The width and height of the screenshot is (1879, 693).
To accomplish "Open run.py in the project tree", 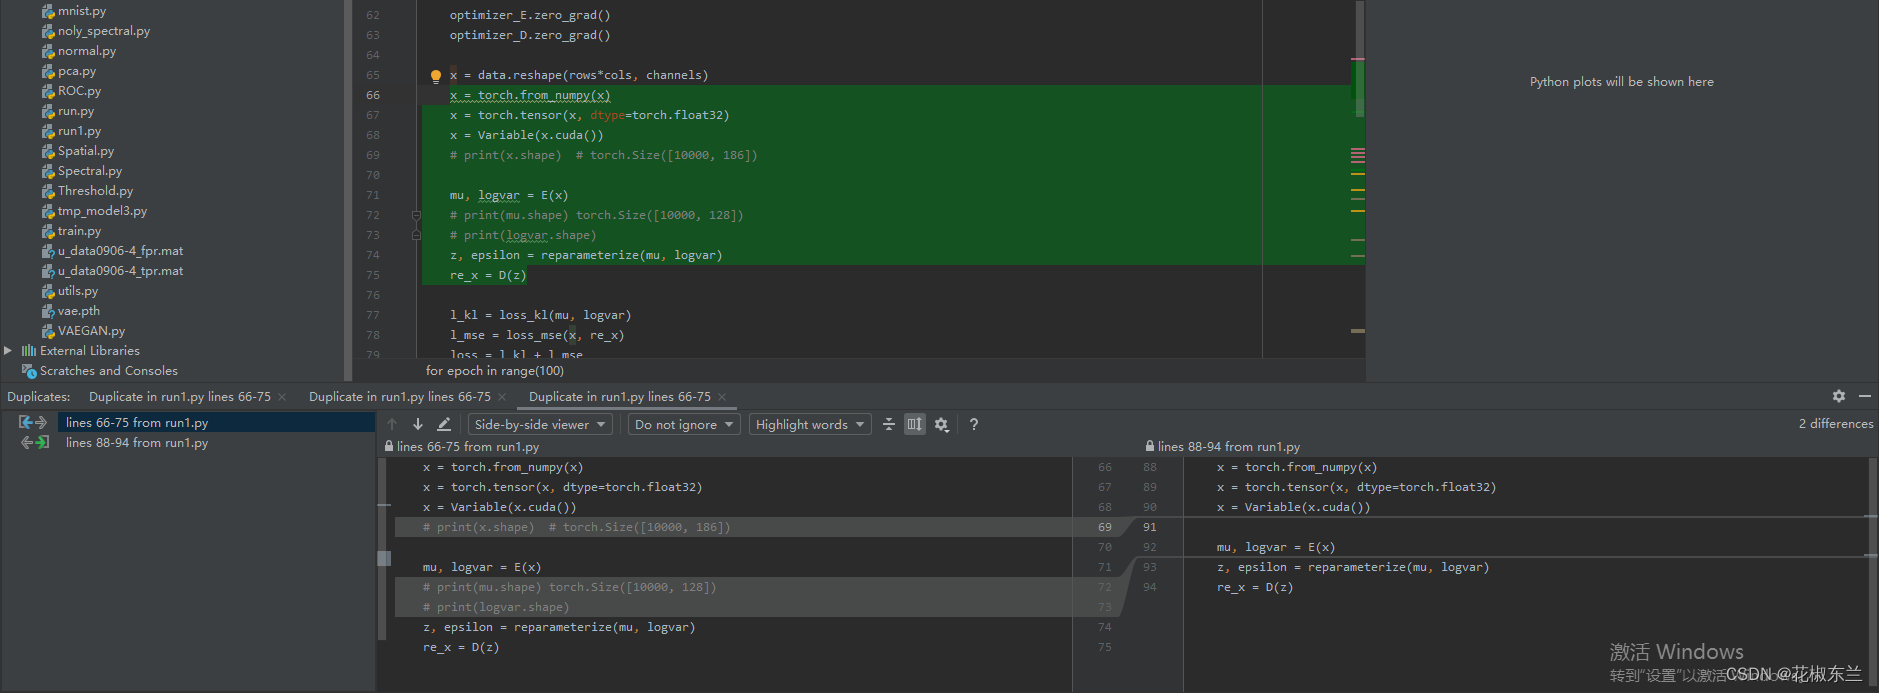I will point(76,111).
